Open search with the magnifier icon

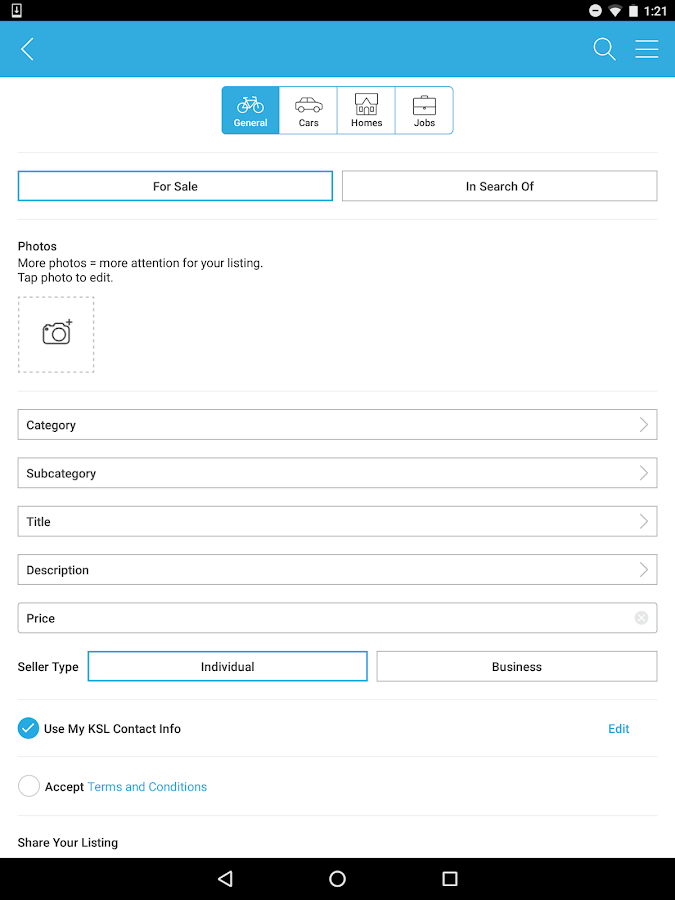604,49
